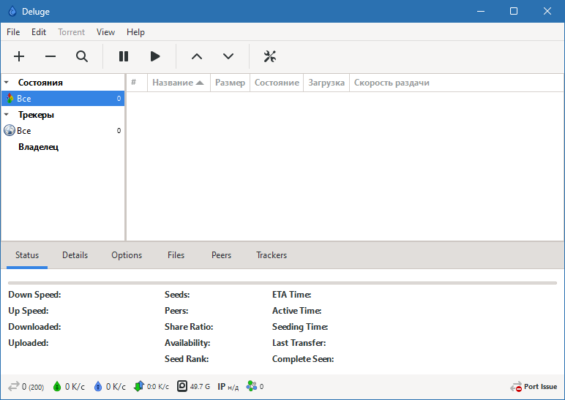Open the Help menu
This screenshot has width=565, height=400.
click(x=135, y=32)
